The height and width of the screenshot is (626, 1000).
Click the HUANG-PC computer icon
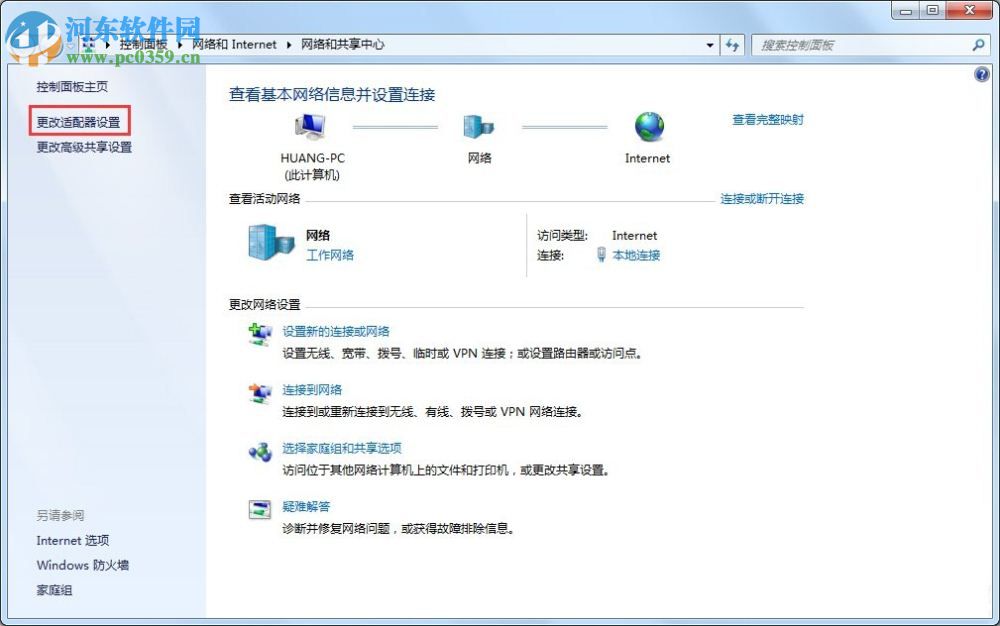311,128
